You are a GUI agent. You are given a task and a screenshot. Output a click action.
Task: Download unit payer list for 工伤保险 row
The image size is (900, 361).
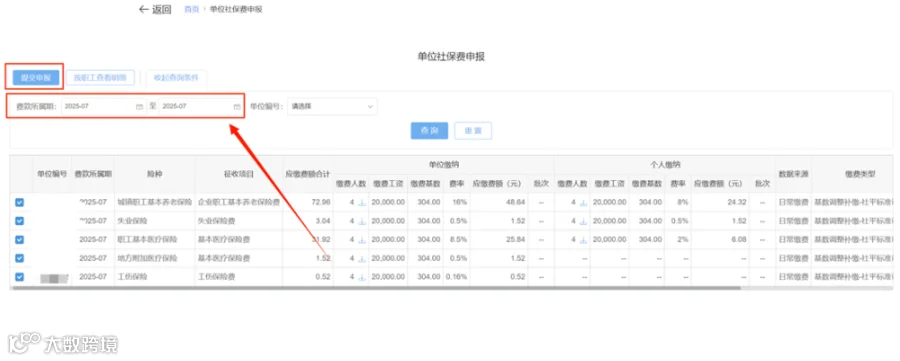coord(362,277)
